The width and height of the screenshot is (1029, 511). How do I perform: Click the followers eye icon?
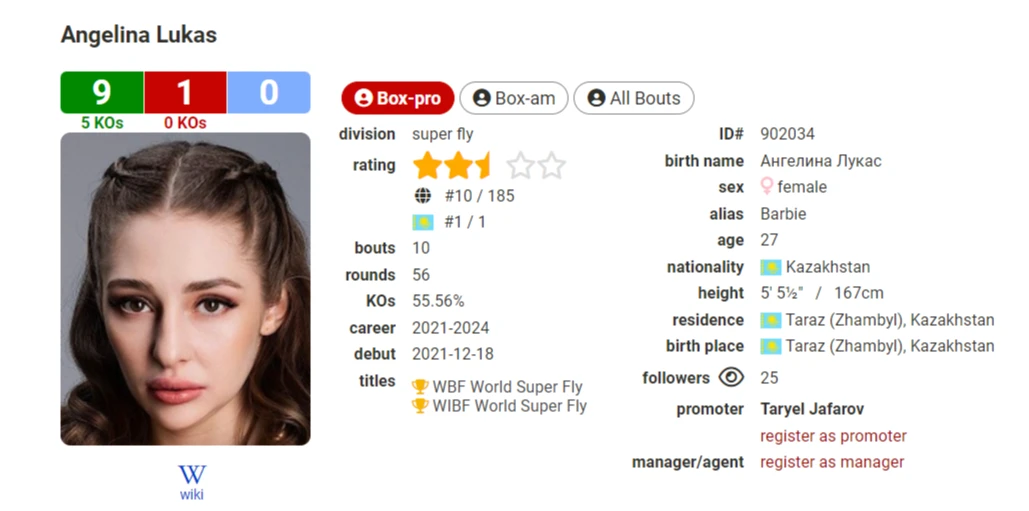(x=731, y=378)
